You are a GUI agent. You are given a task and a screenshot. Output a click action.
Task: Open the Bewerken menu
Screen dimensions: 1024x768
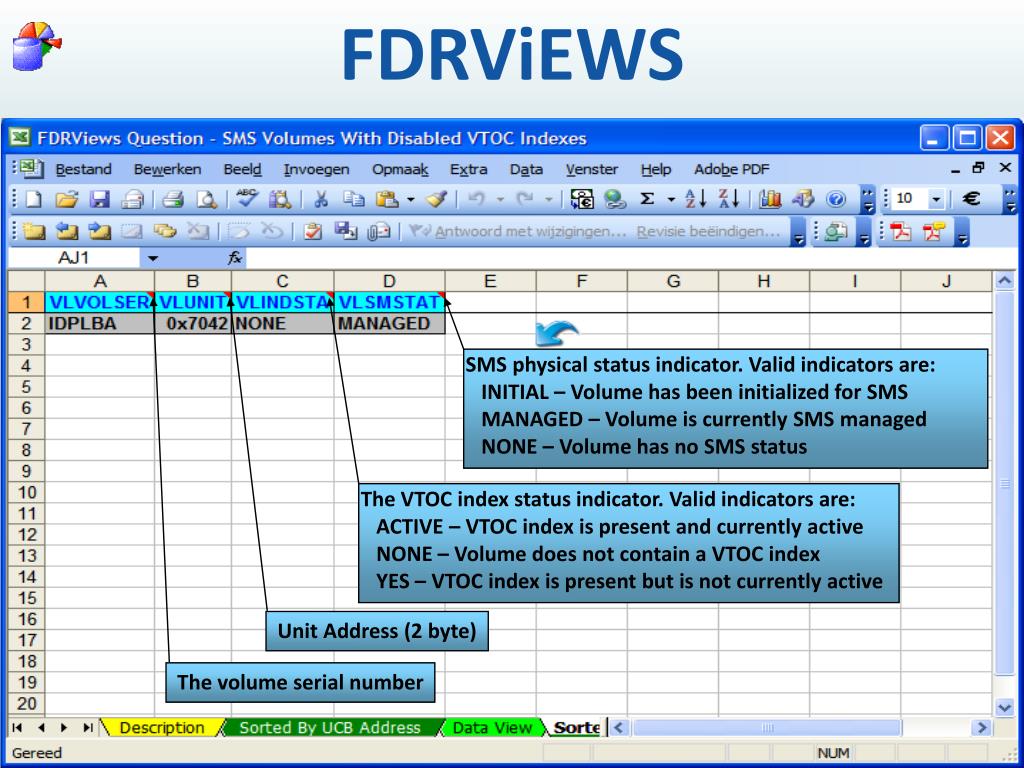click(x=167, y=169)
